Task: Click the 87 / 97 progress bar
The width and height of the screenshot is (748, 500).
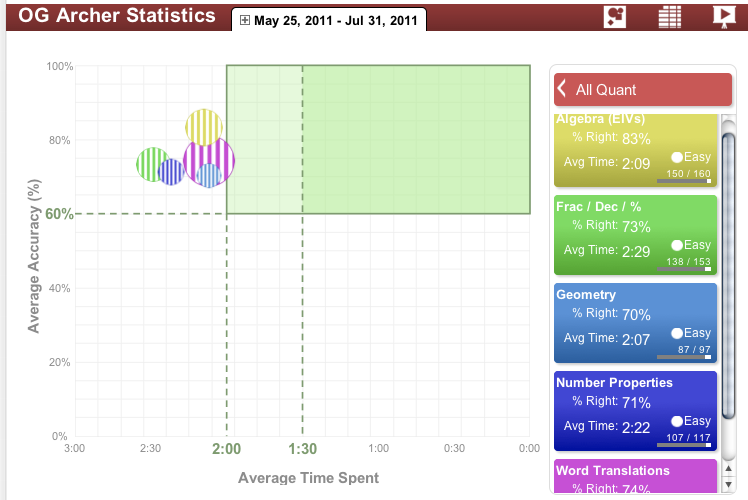Action: 684,357
